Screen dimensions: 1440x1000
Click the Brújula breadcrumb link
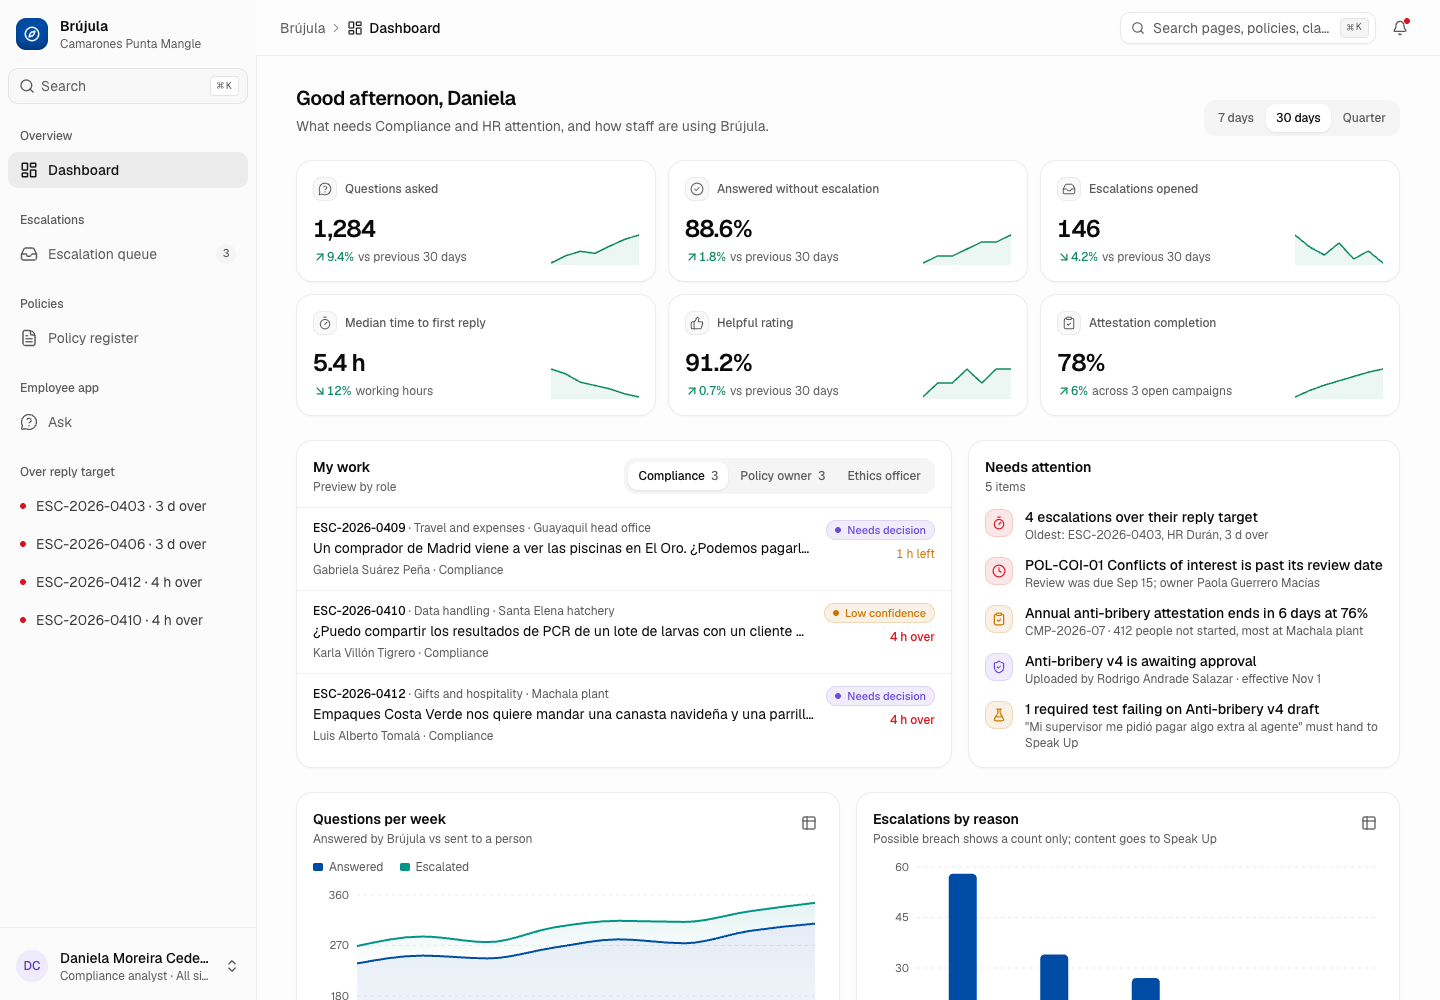[x=302, y=28]
